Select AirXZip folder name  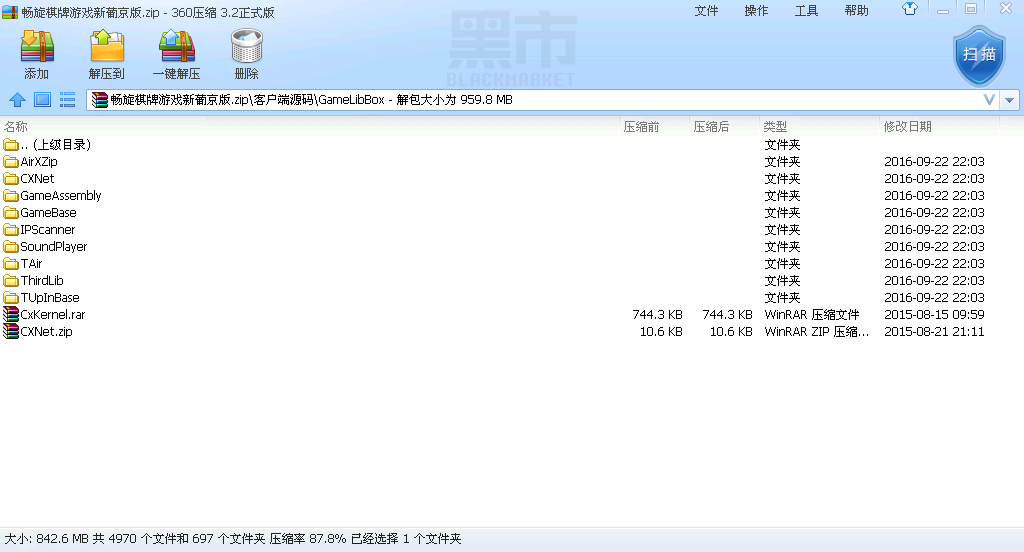39,161
